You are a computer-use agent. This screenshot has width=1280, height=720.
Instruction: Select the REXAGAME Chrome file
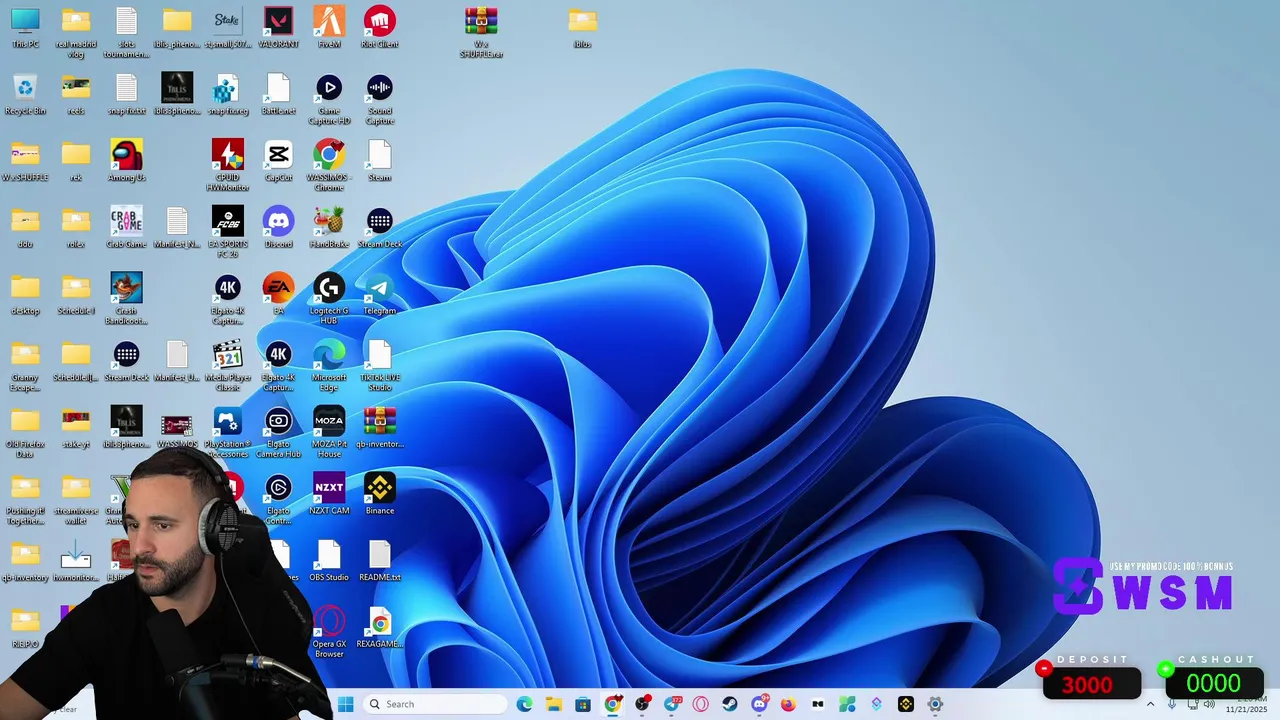[x=379, y=628]
